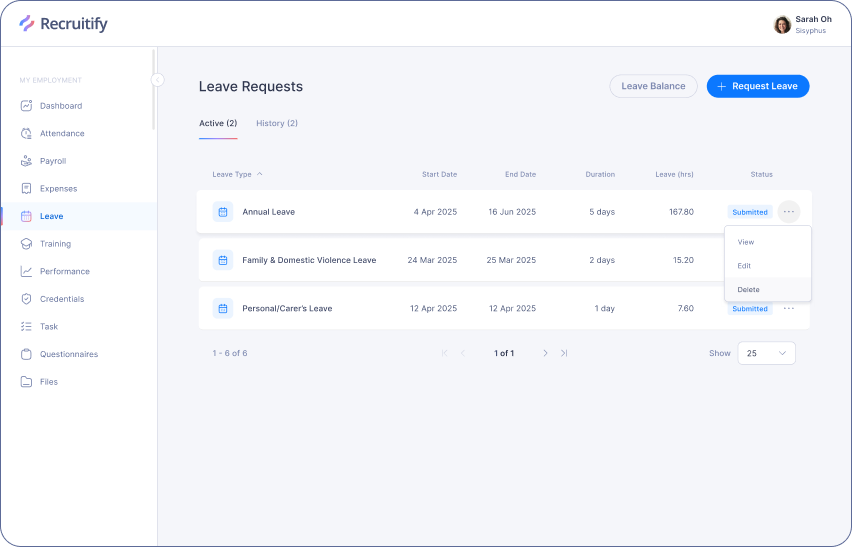Open the Dashboard sidebar icon

click(x=27, y=106)
